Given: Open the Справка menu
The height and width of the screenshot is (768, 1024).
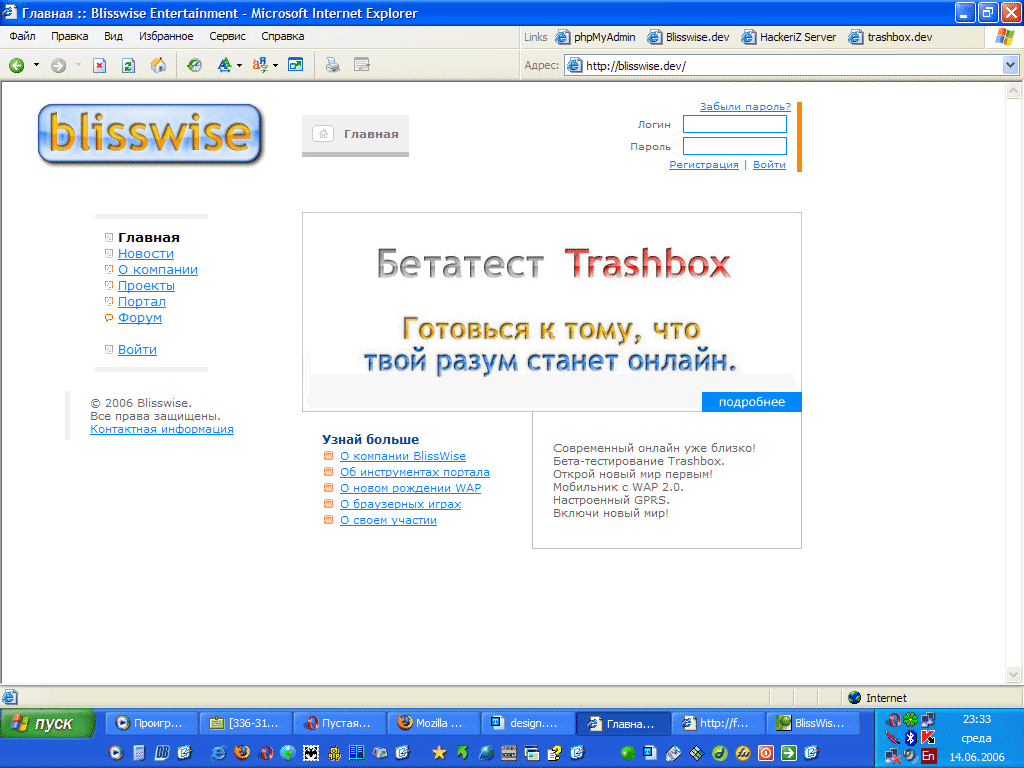Looking at the screenshot, I should click(283, 37).
